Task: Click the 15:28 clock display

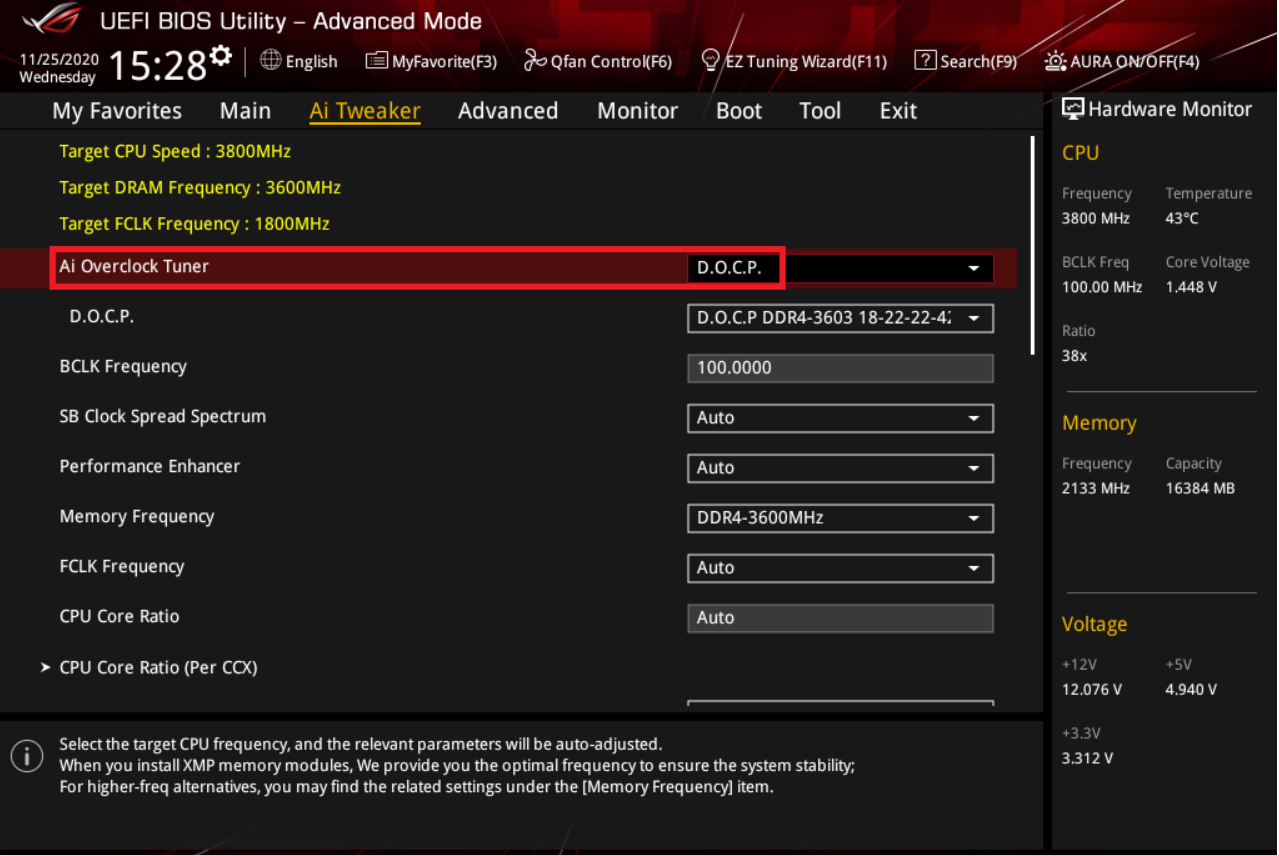Action: (156, 66)
